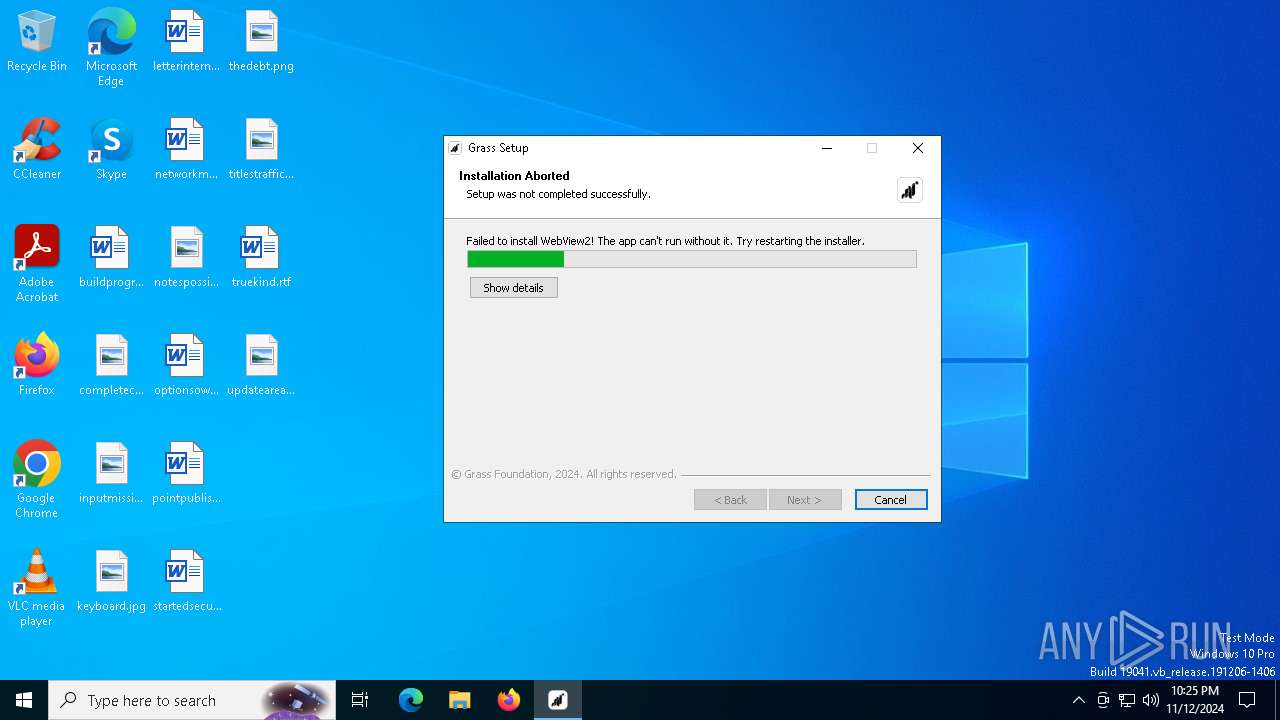The height and width of the screenshot is (720, 1280).
Task: Click the Grass Setup title bar icon
Action: click(x=455, y=148)
